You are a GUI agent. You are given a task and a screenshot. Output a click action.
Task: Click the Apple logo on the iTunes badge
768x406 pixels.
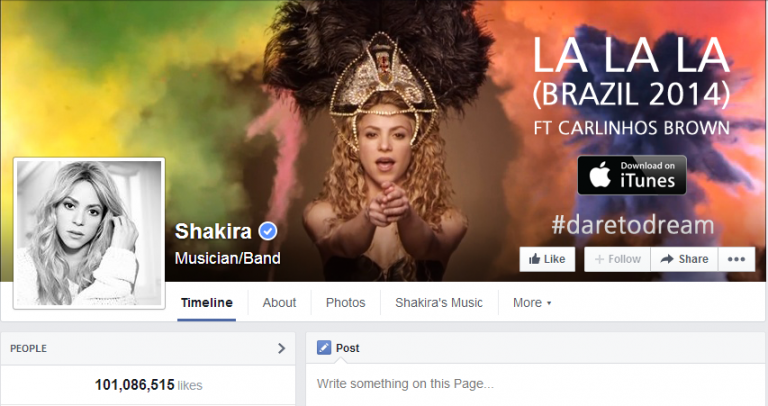600,175
